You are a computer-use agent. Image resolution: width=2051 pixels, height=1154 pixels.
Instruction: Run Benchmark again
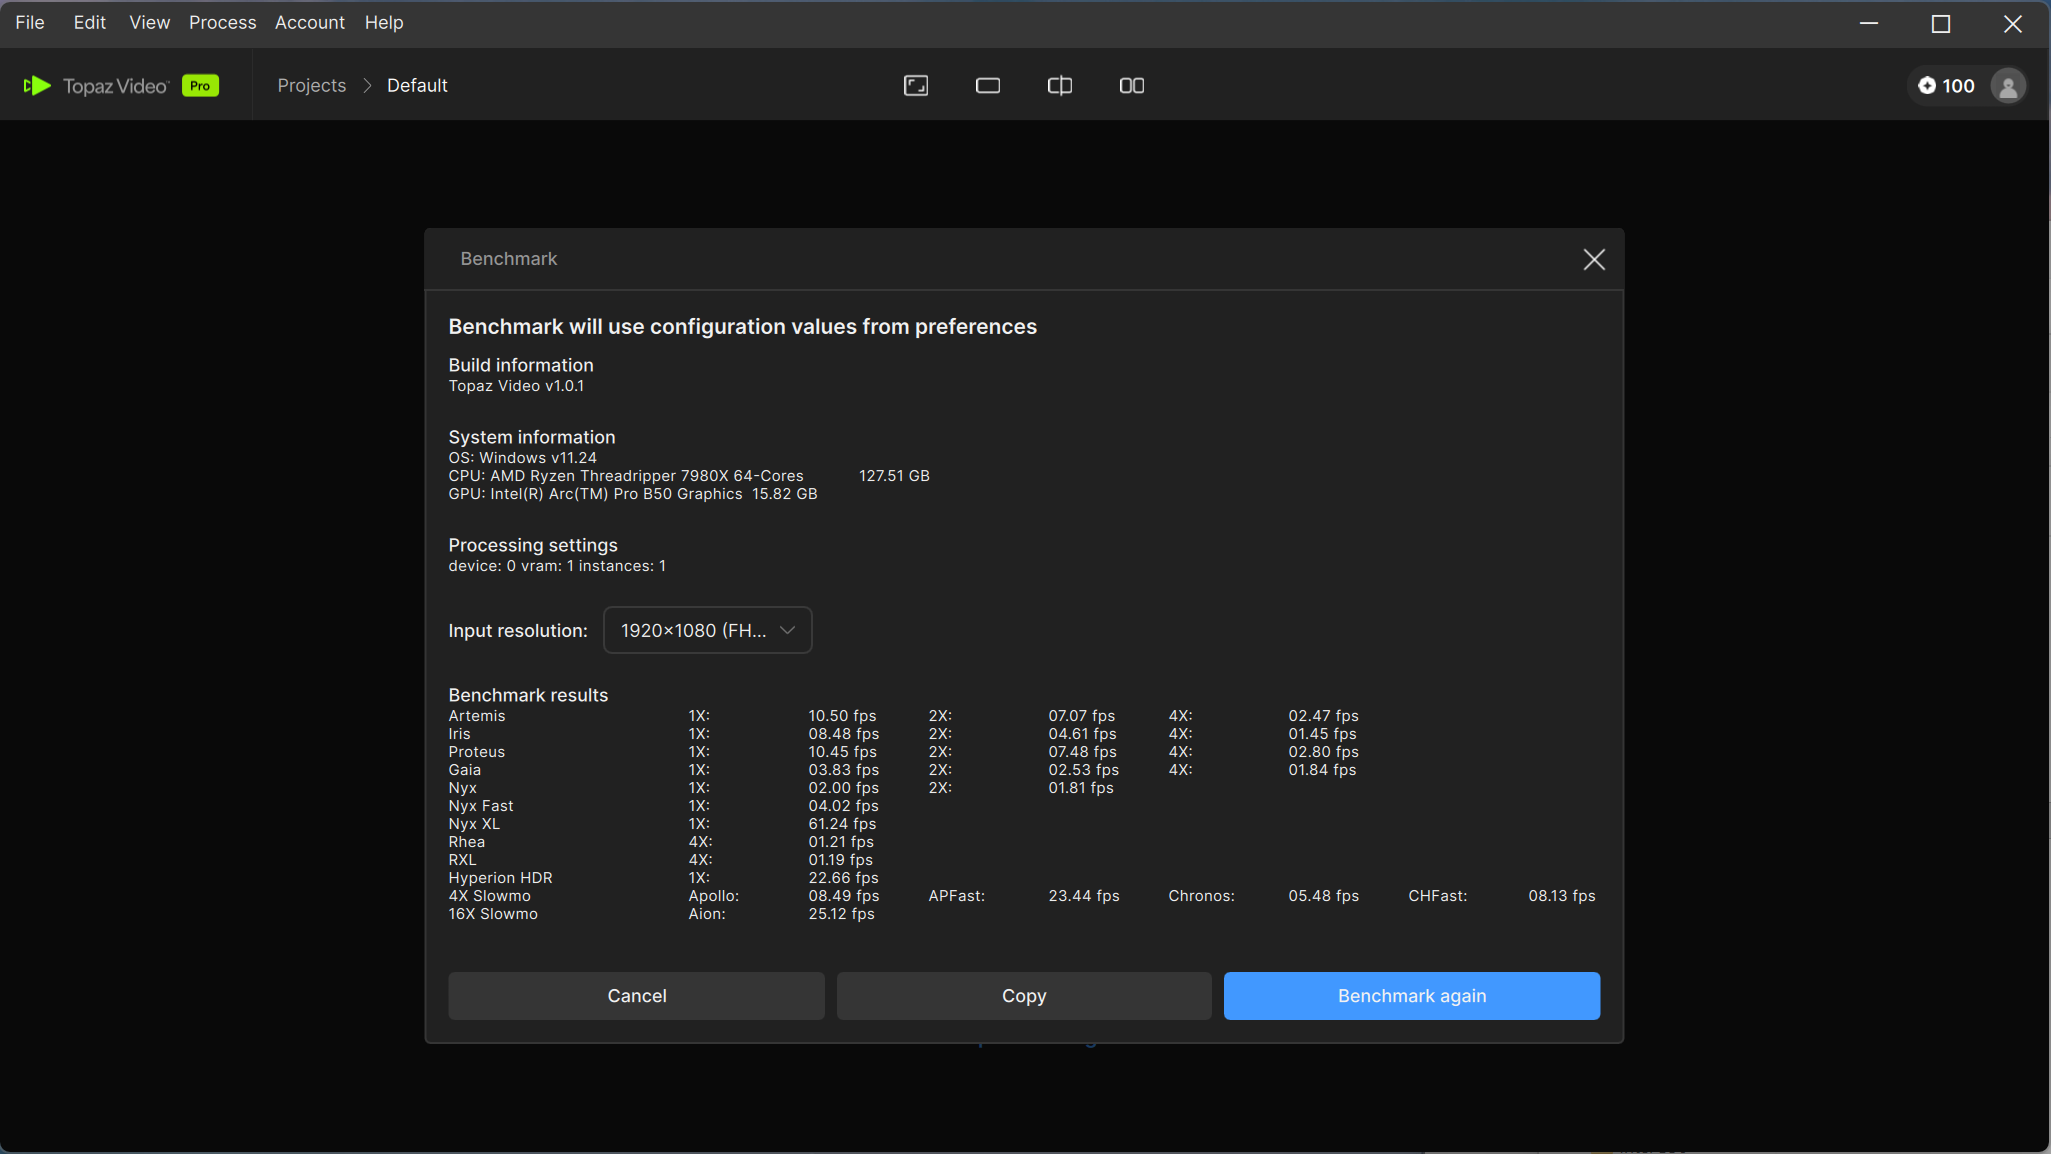click(1411, 996)
